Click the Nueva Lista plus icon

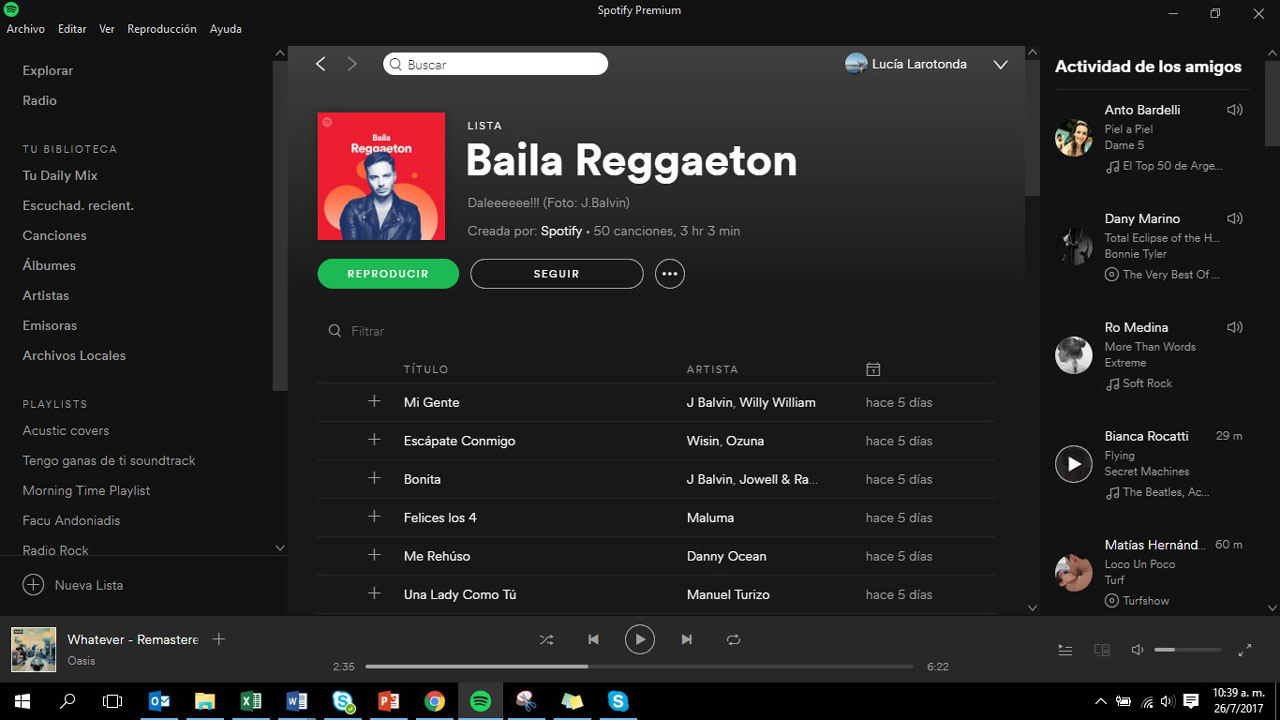coord(33,585)
